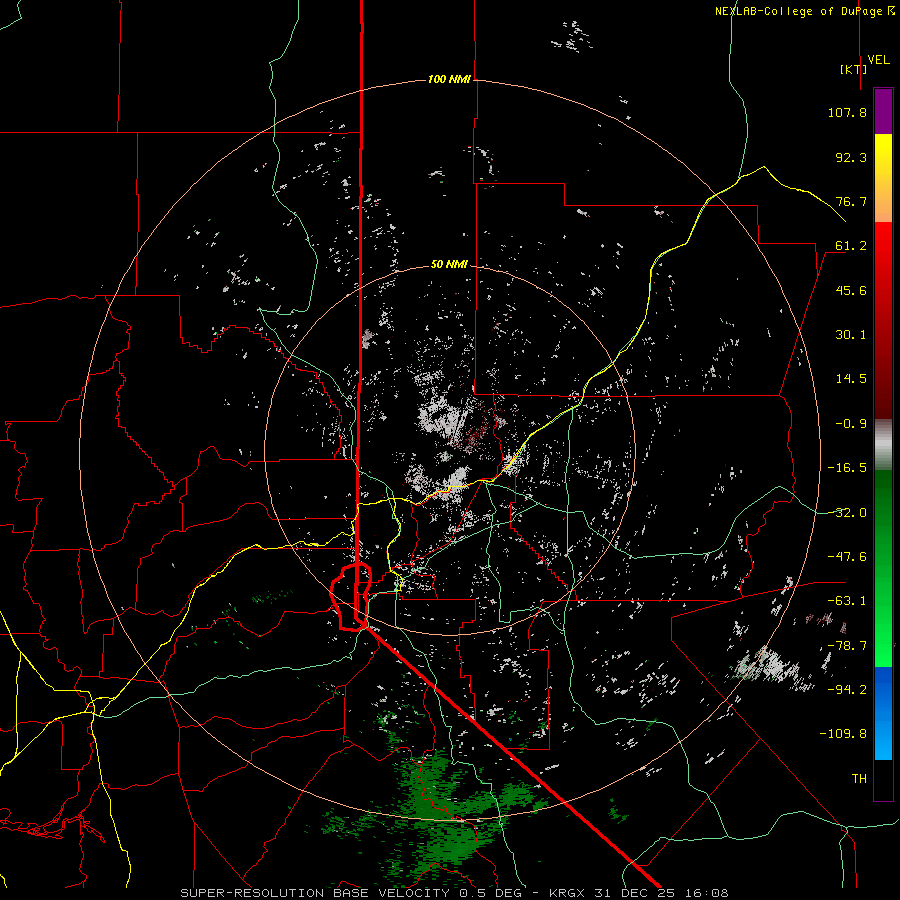This screenshot has height=900, width=900.
Task: Click the 100 NMI range ring label
Action: (449, 79)
